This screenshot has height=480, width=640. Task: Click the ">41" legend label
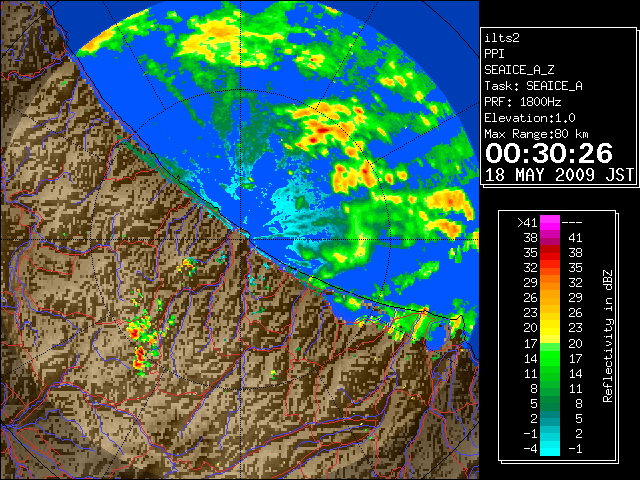527,223
